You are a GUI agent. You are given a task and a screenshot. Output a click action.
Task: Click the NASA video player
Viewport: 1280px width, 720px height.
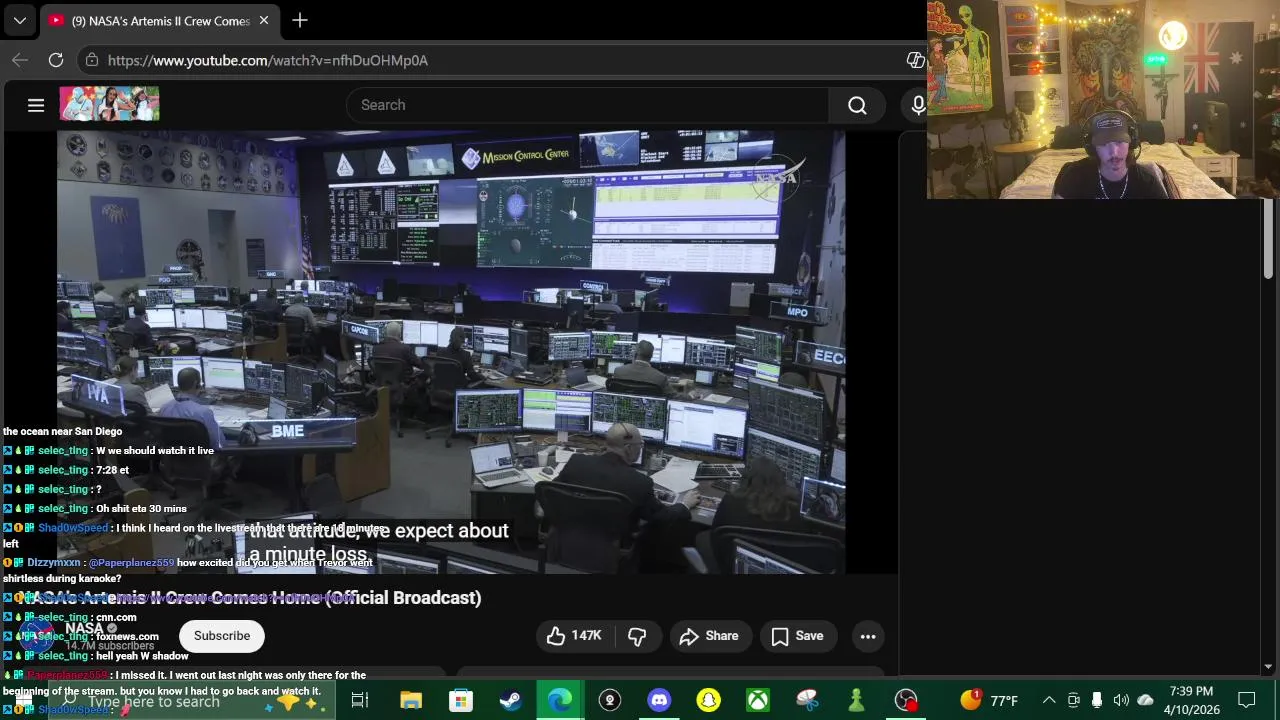point(451,352)
